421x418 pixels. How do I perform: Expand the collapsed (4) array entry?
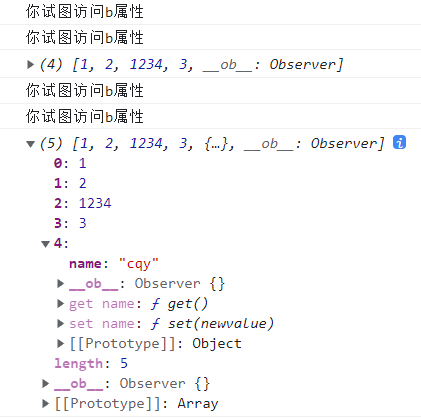coord(30,64)
